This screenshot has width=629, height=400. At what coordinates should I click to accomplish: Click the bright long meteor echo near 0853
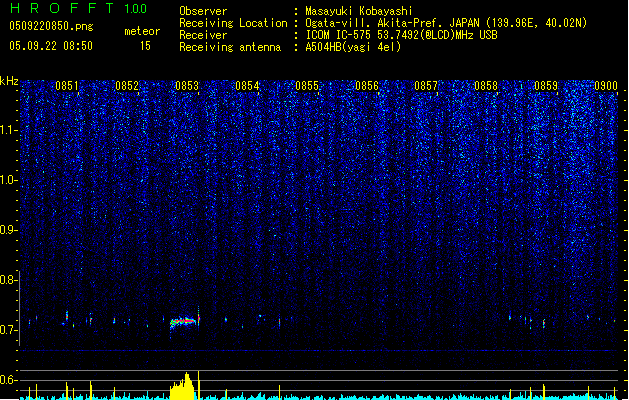[x=184, y=322]
